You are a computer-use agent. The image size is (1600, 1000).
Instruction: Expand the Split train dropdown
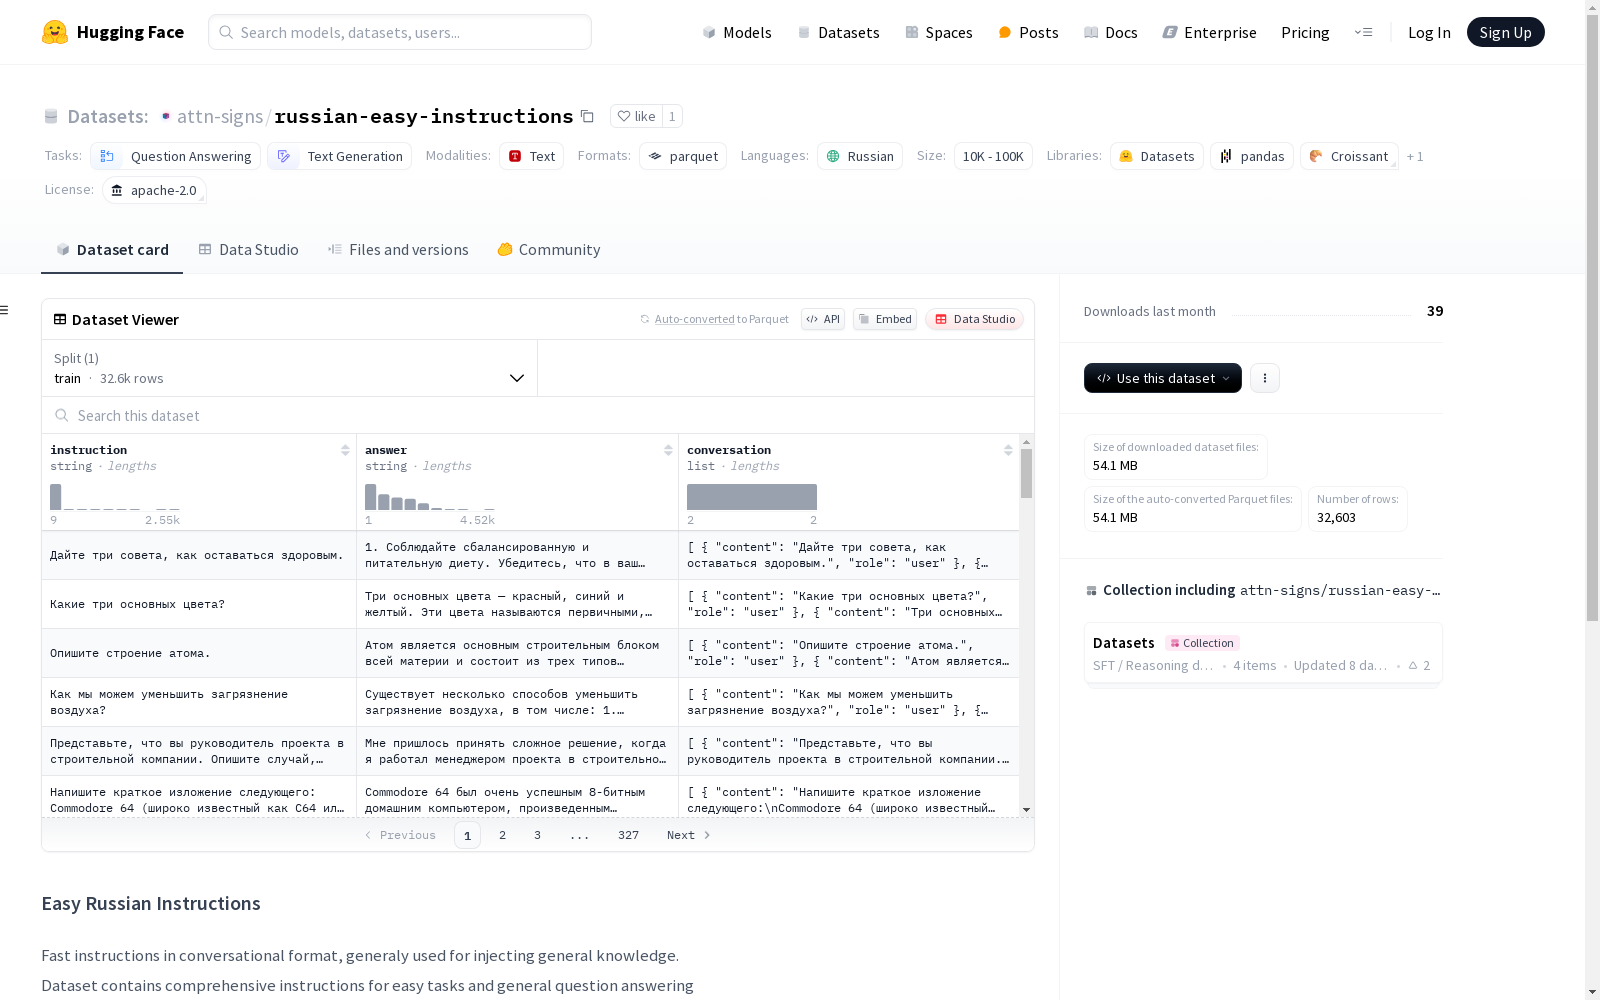click(290, 368)
